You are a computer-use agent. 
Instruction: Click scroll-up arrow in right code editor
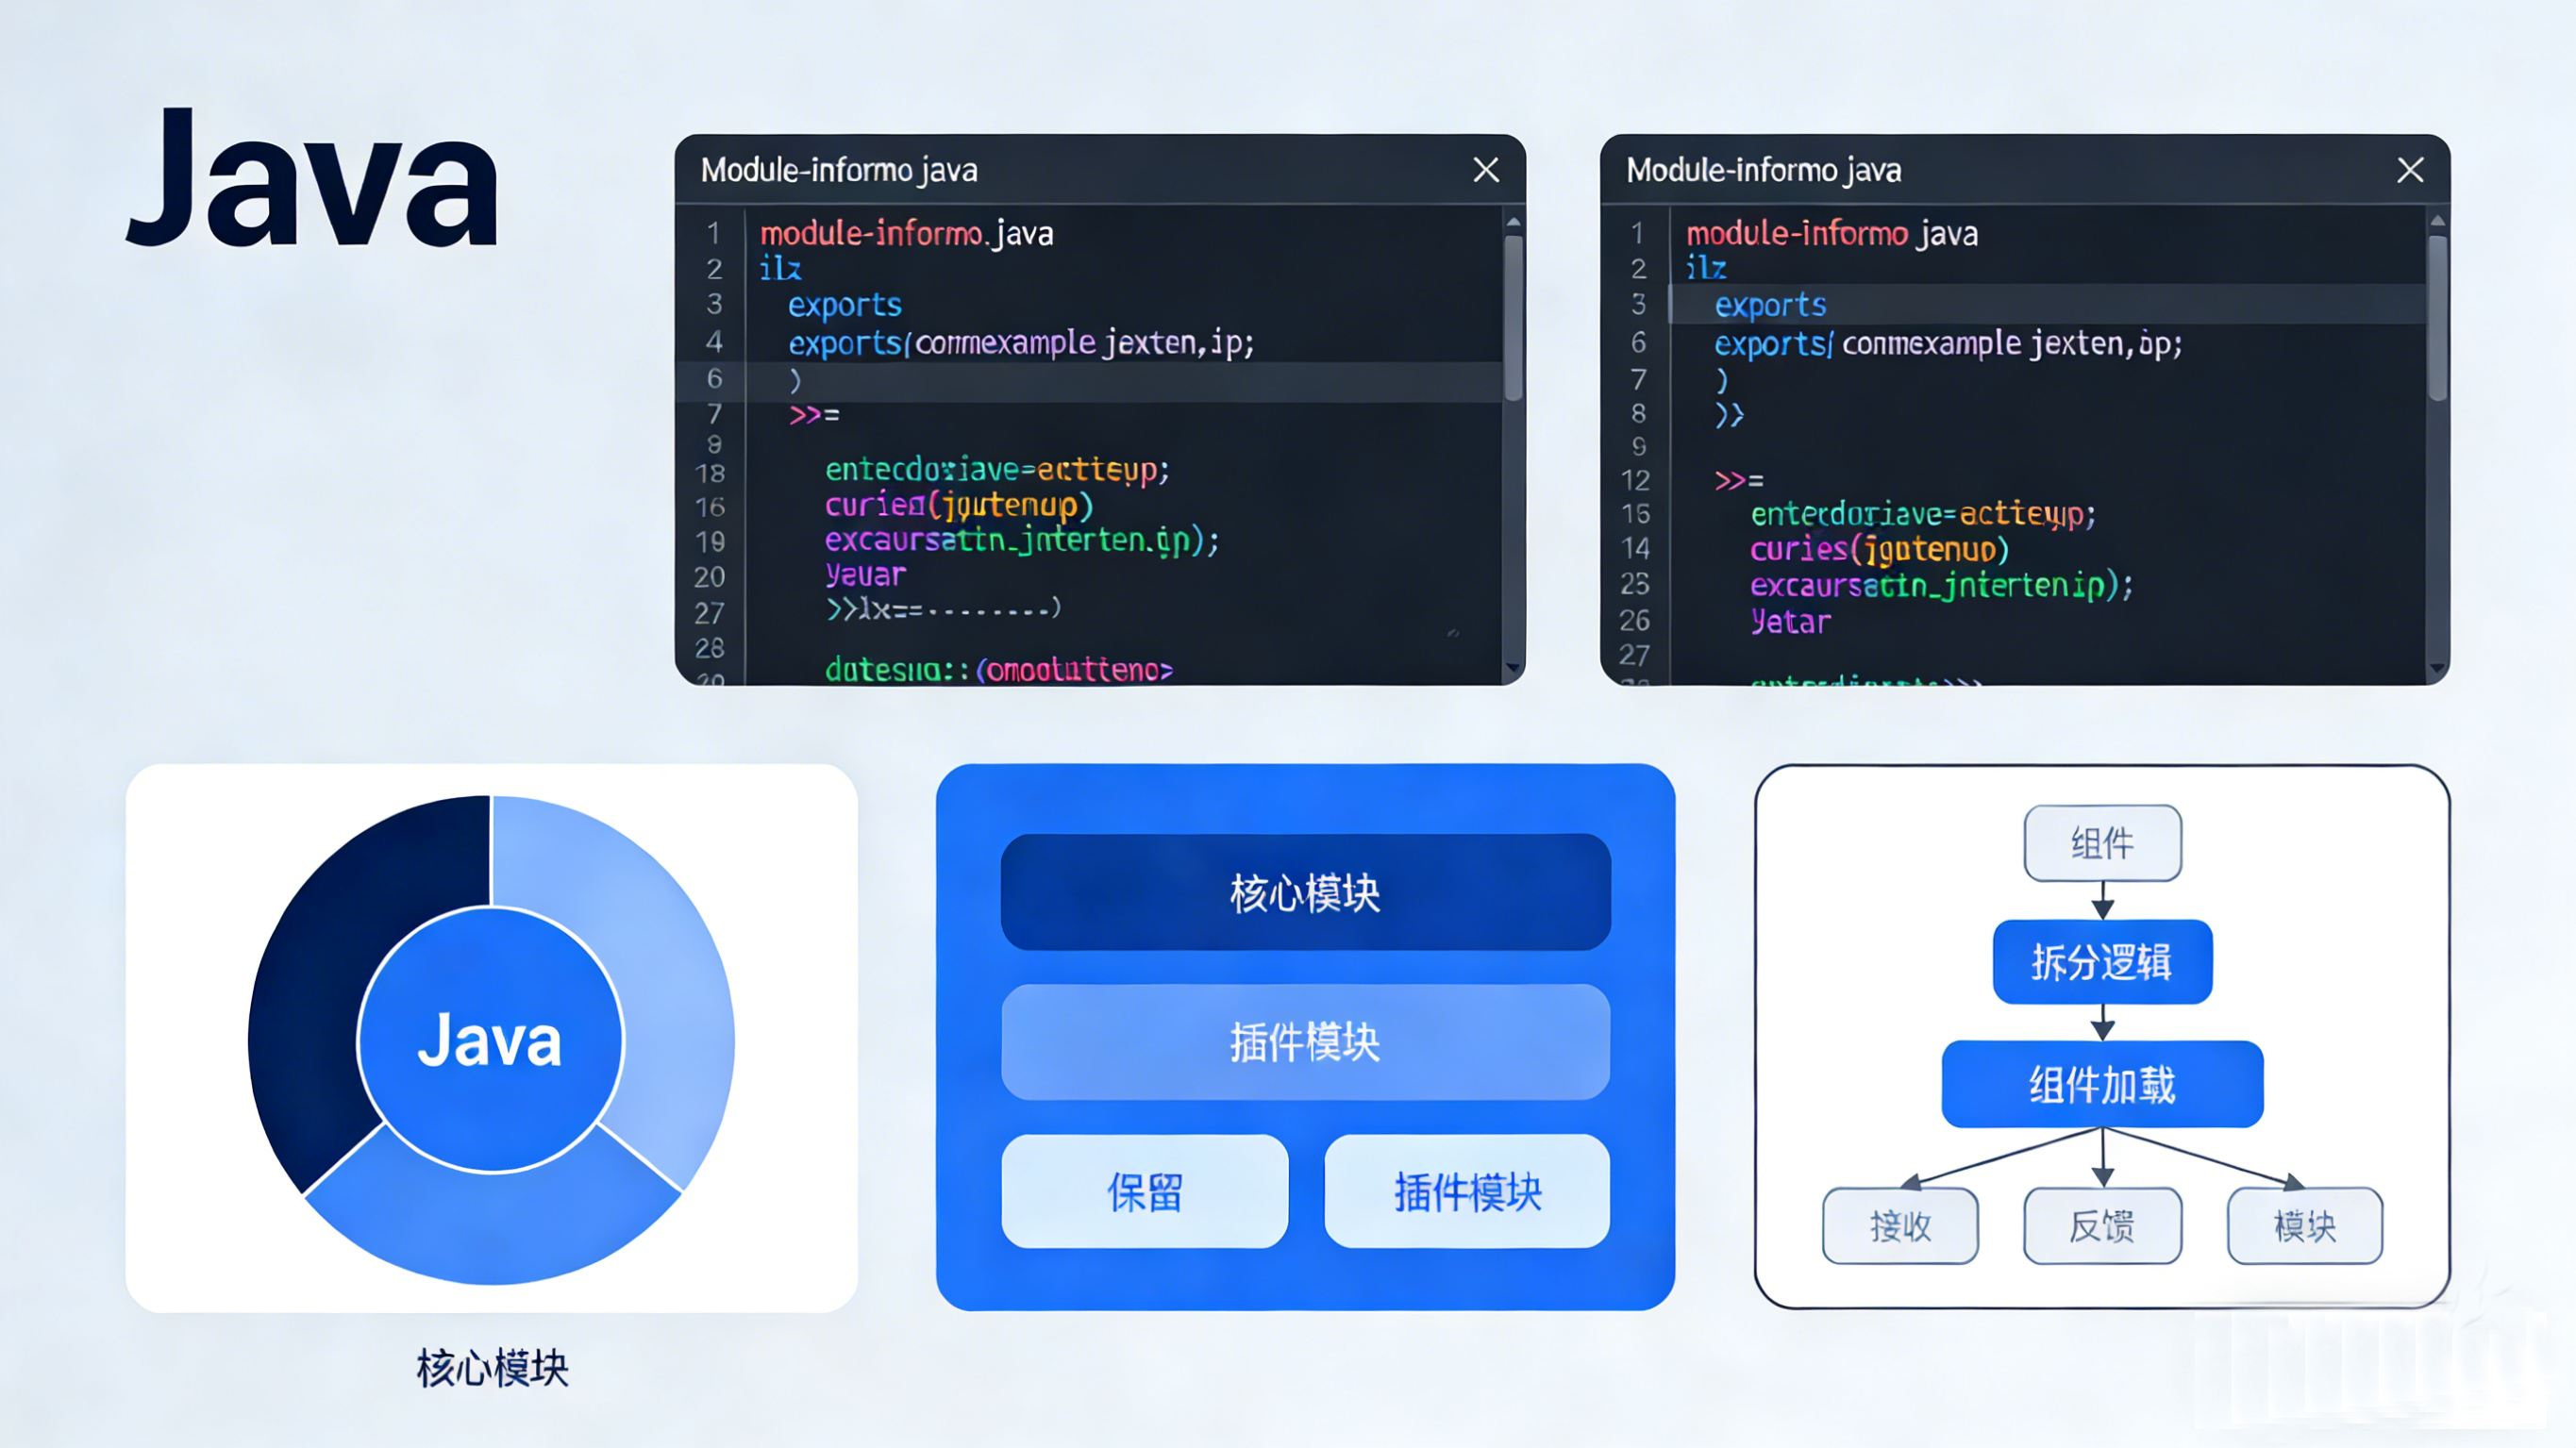pyautogui.click(x=2437, y=222)
